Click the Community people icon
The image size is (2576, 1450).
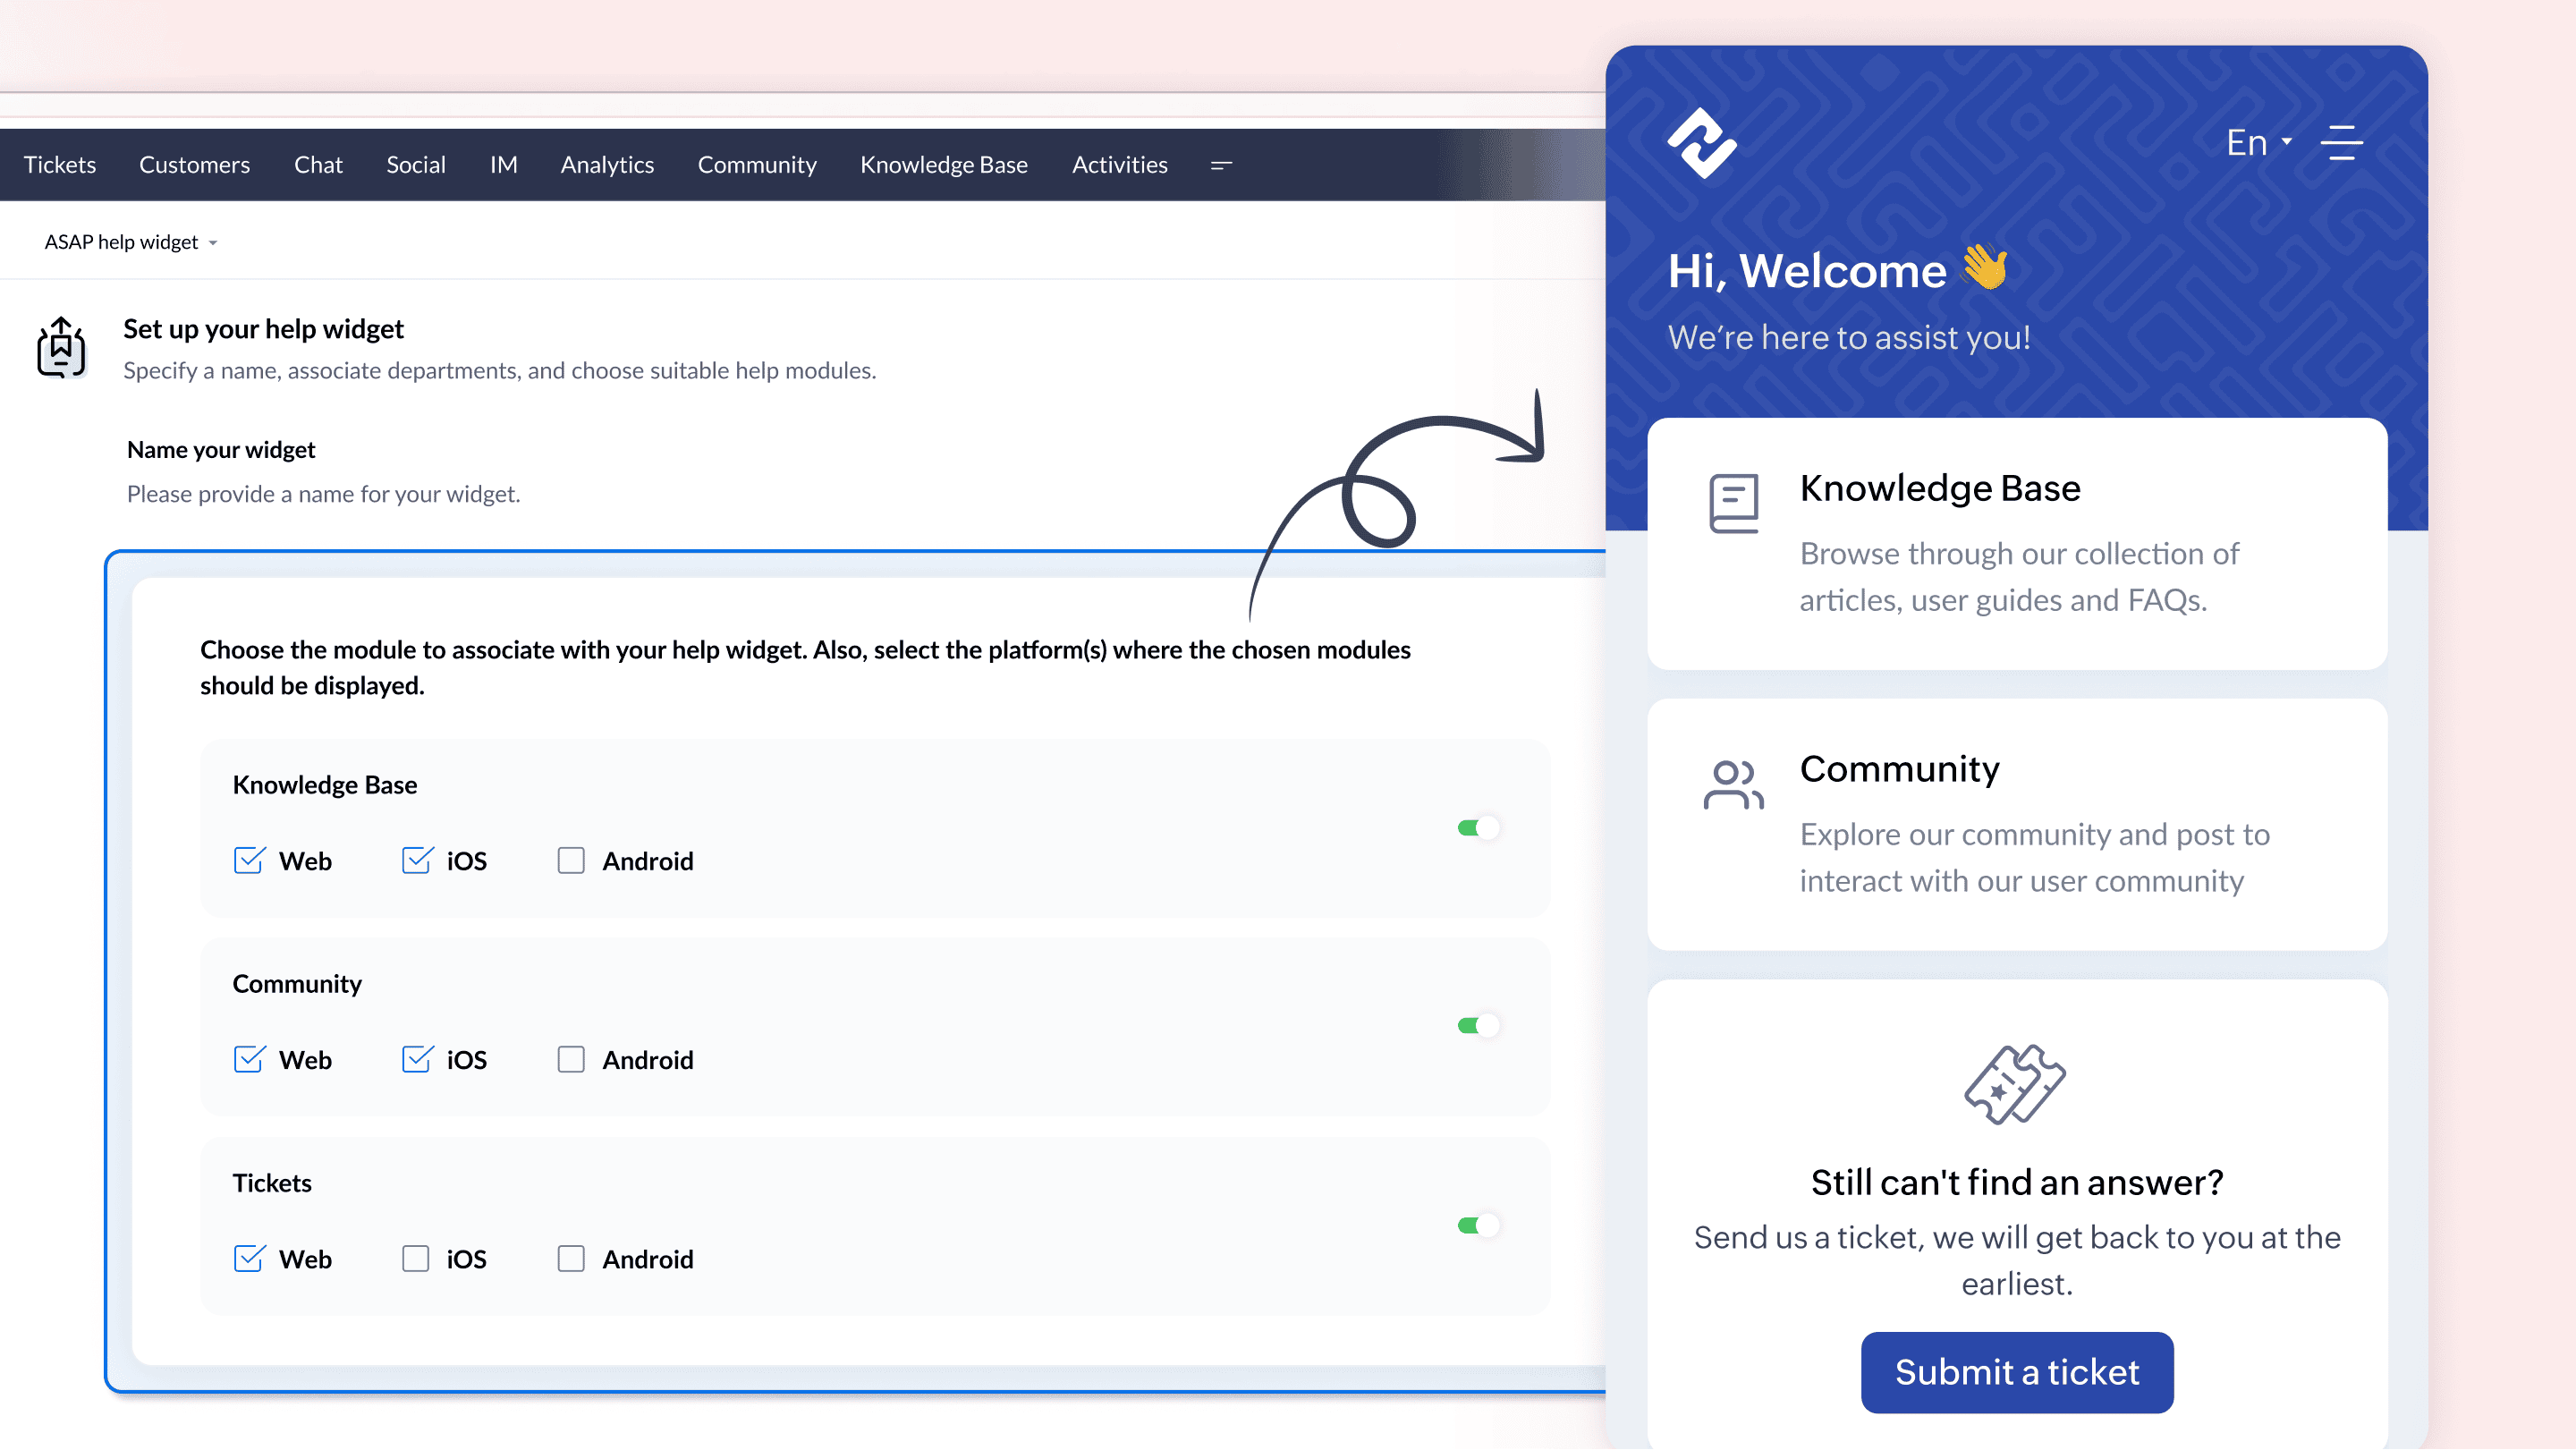(1733, 785)
